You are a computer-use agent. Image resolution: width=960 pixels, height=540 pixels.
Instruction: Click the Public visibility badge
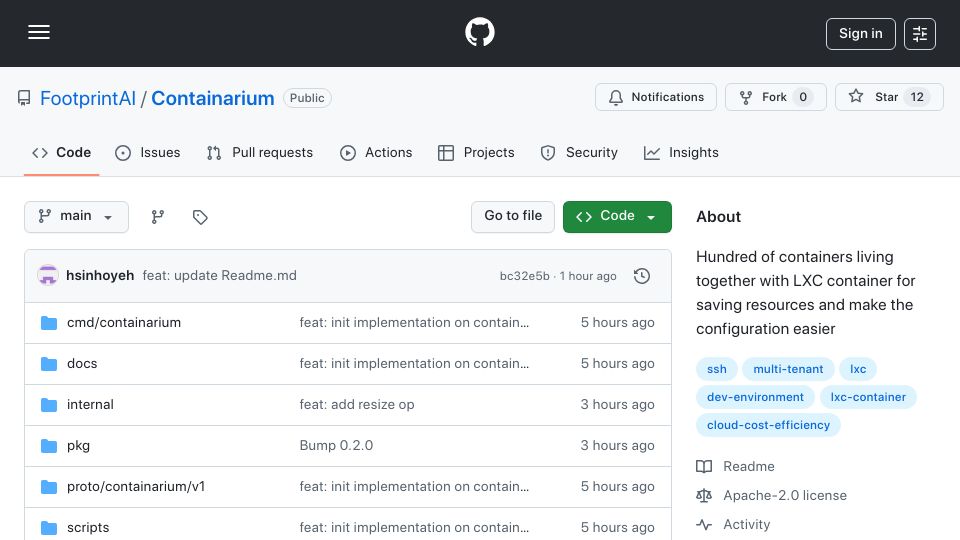[x=307, y=98]
